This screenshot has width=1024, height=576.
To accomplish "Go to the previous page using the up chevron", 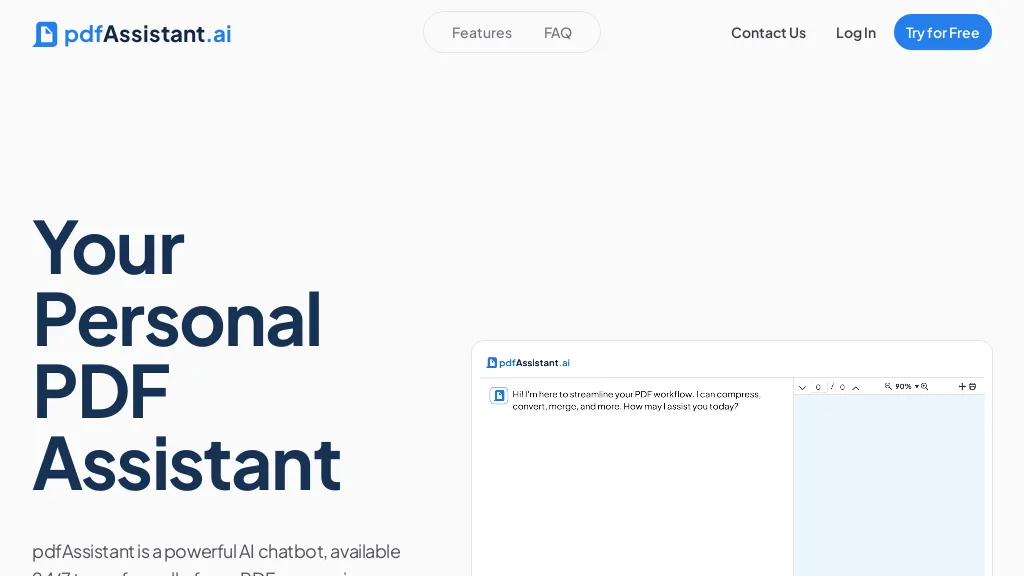I will pos(855,387).
